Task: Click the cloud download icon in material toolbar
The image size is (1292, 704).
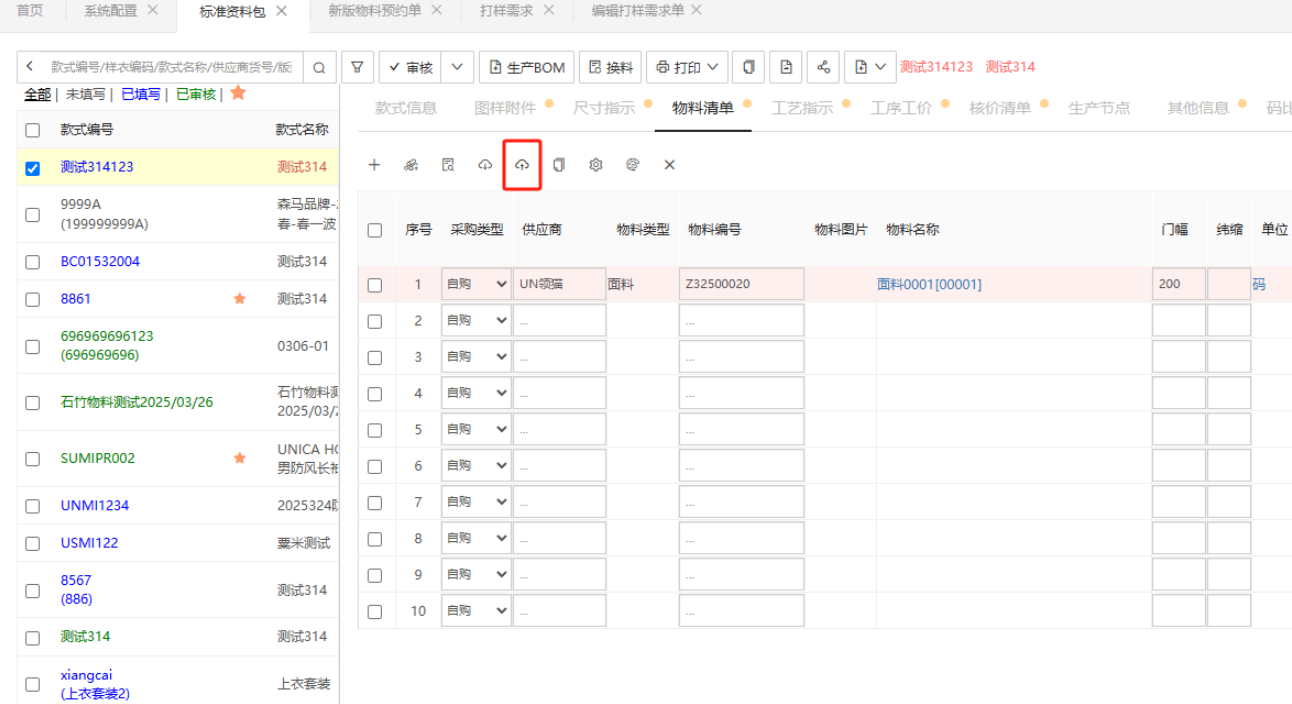Action: pos(485,165)
